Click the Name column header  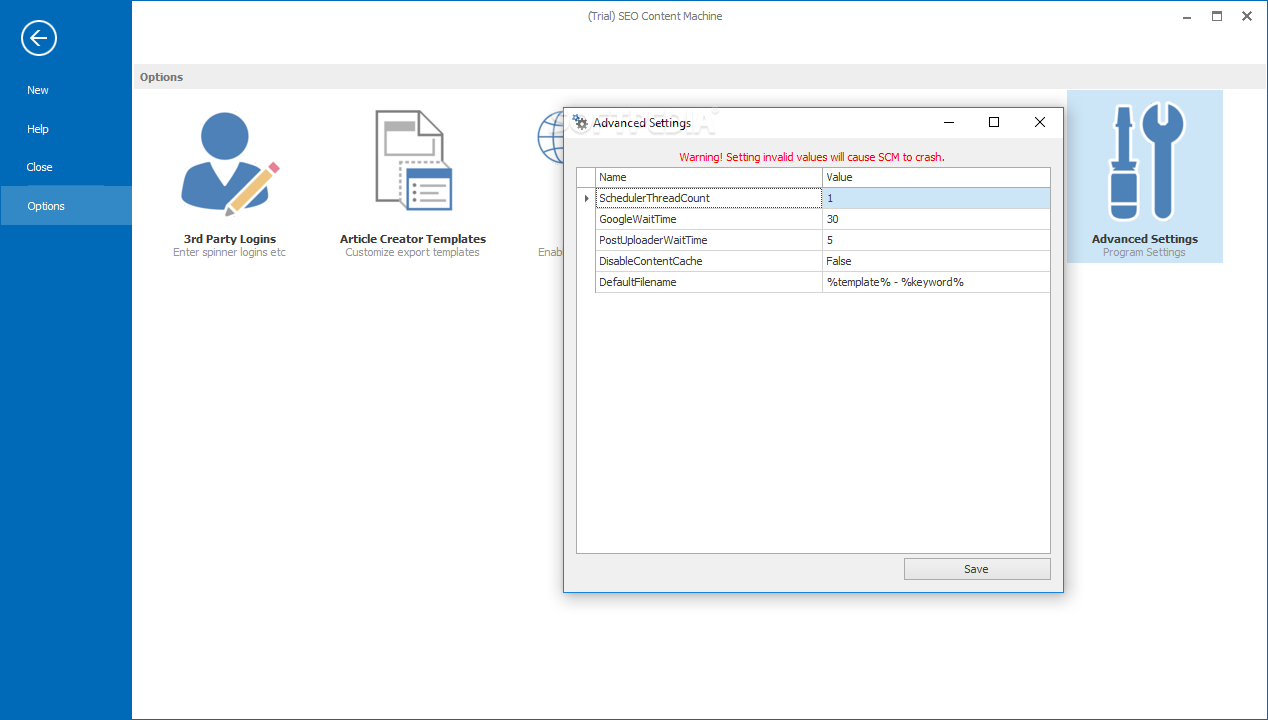click(x=709, y=177)
